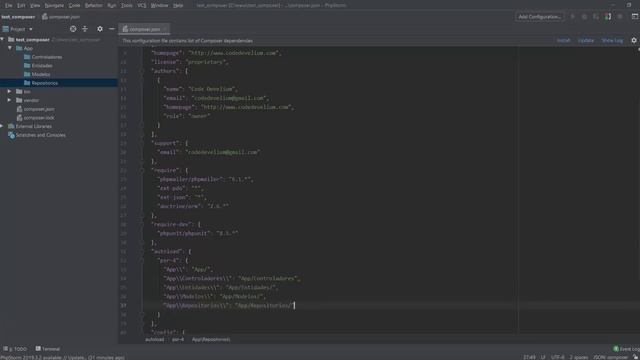Image resolution: width=640 pixels, height=360 pixels.
Task: Open the Code menu
Action: tap(74, 5)
